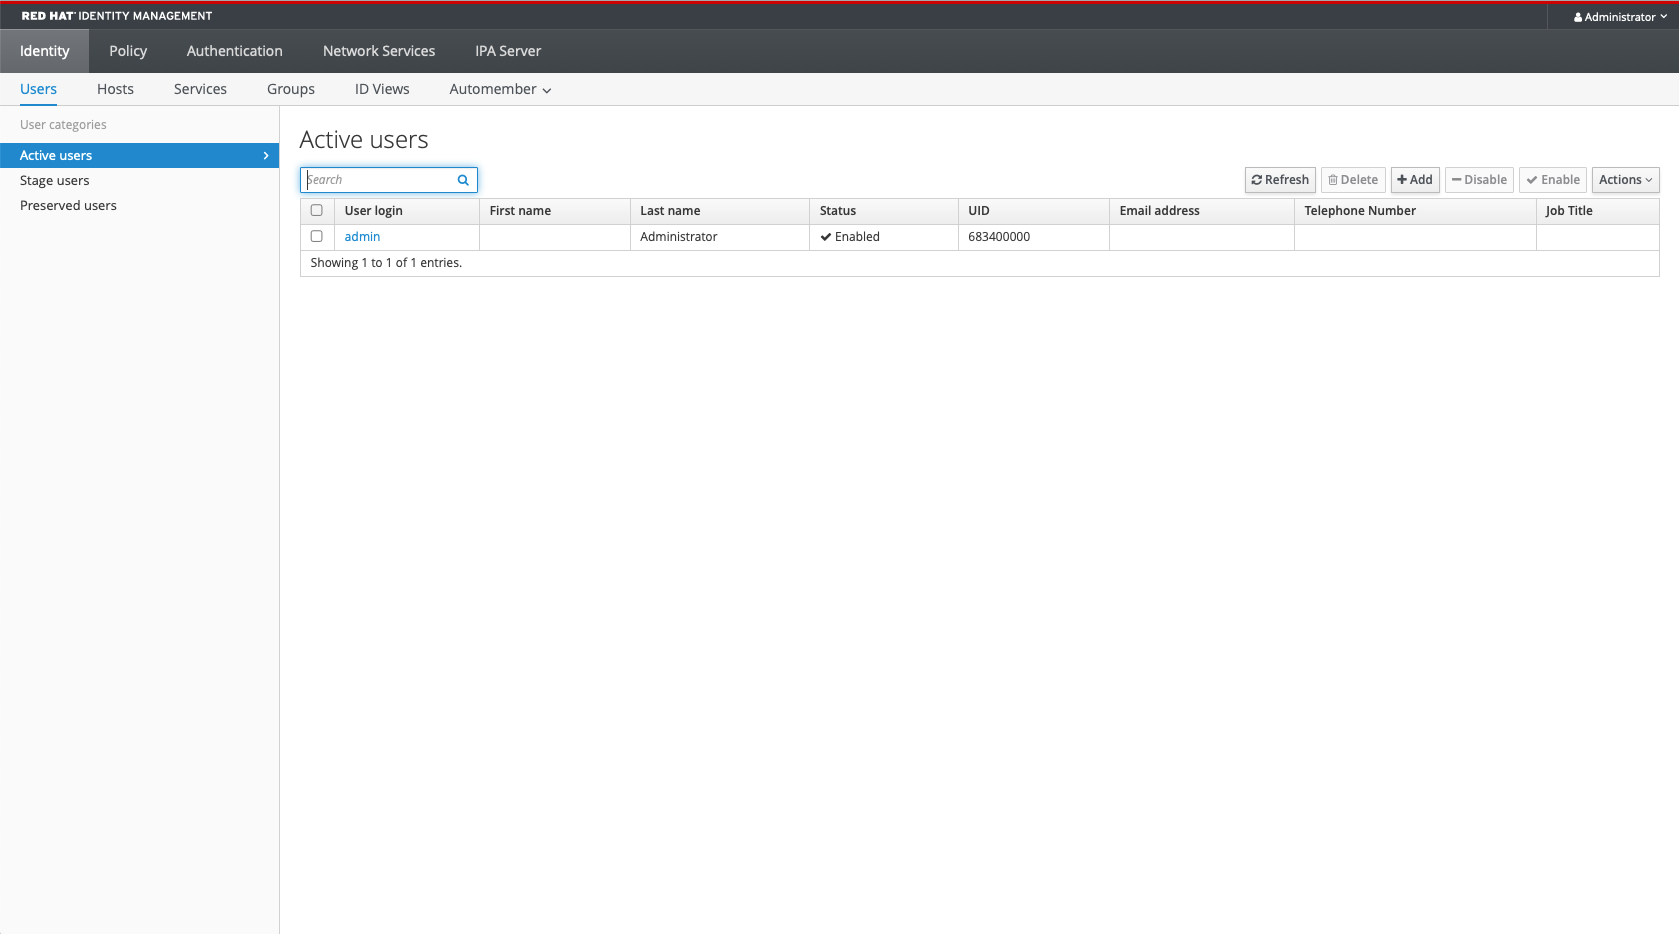Click the Showing 1 to 1 entries text
This screenshot has width=1679, height=934.
[x=386, y=263]
